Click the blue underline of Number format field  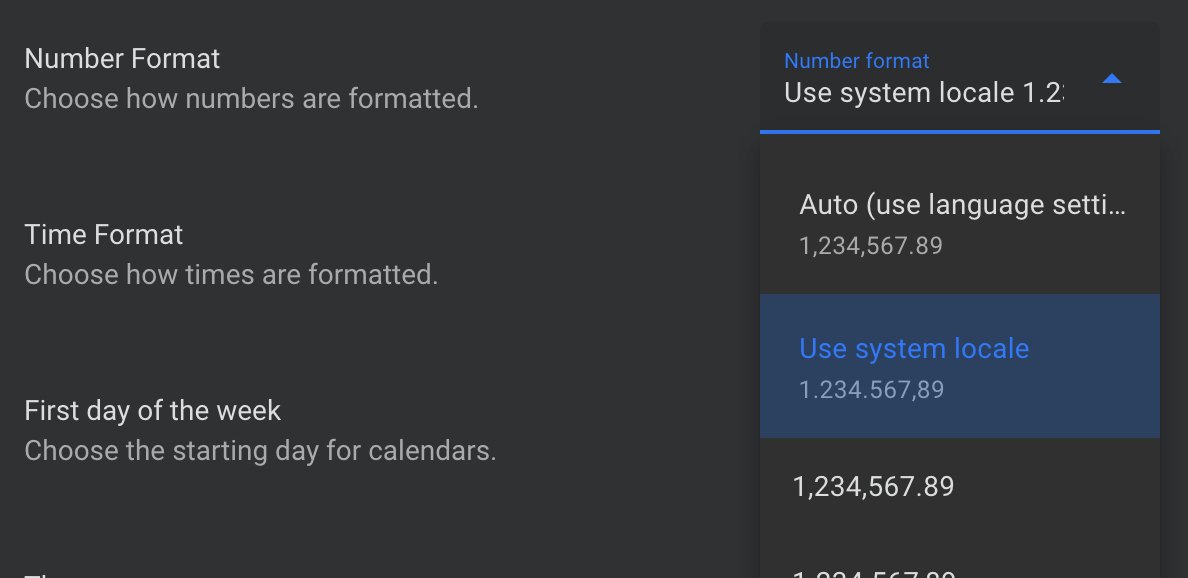click(960, 132)
